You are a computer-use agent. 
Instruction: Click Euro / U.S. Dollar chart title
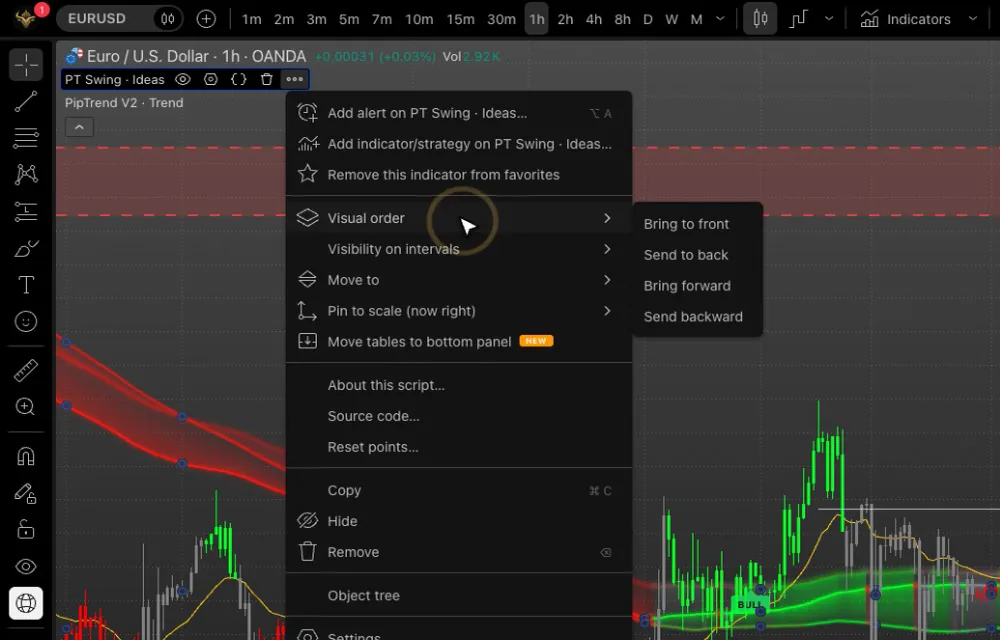point(196,56)
